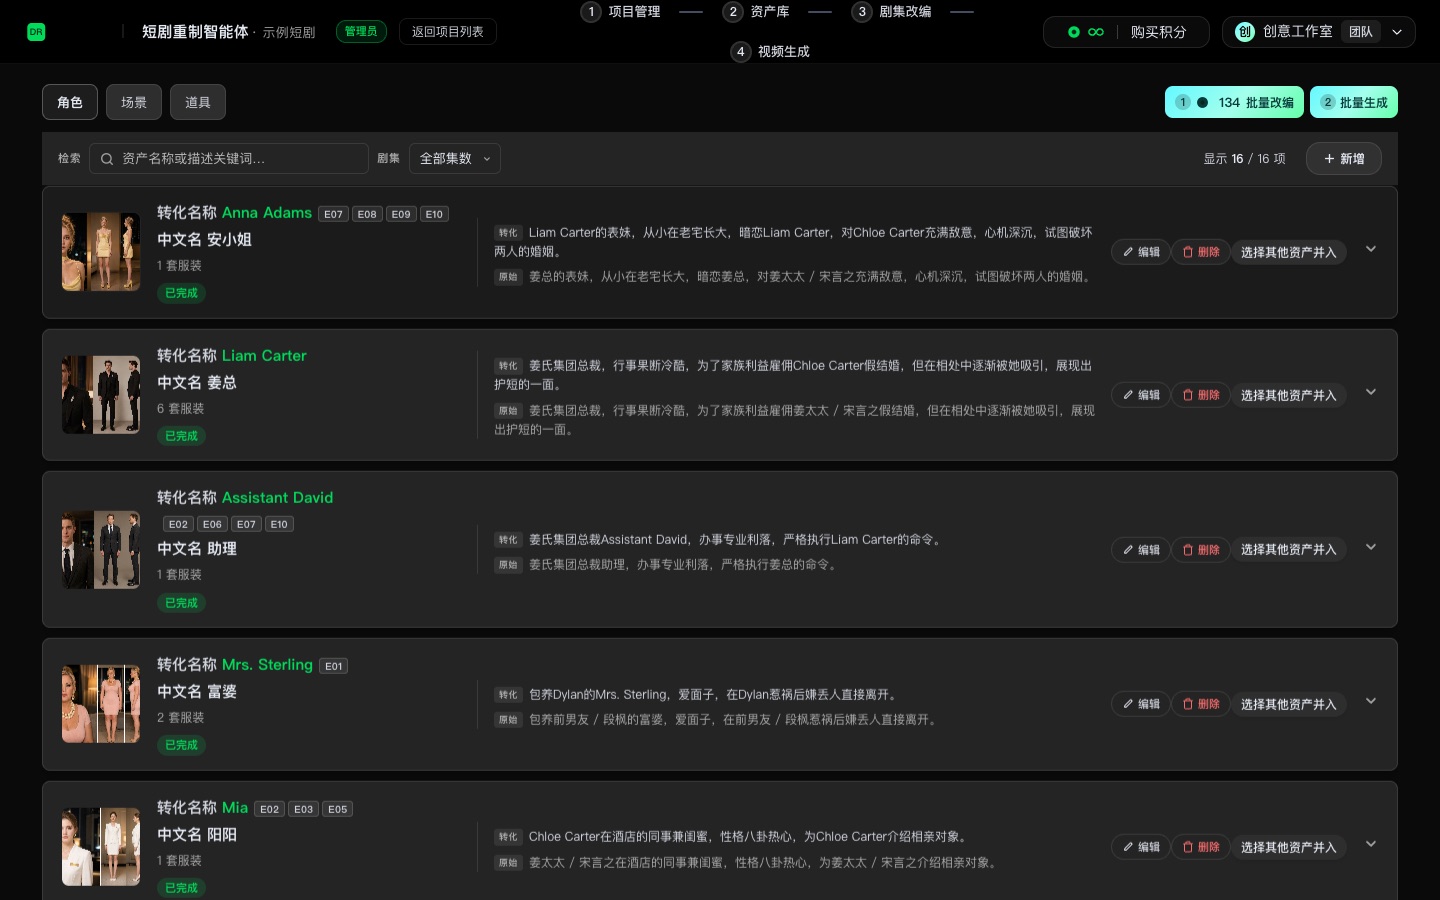The width and height of the screenshot is (1440, 900).
Task: Delete the Assistant David character
Action: pos(1201,550)
